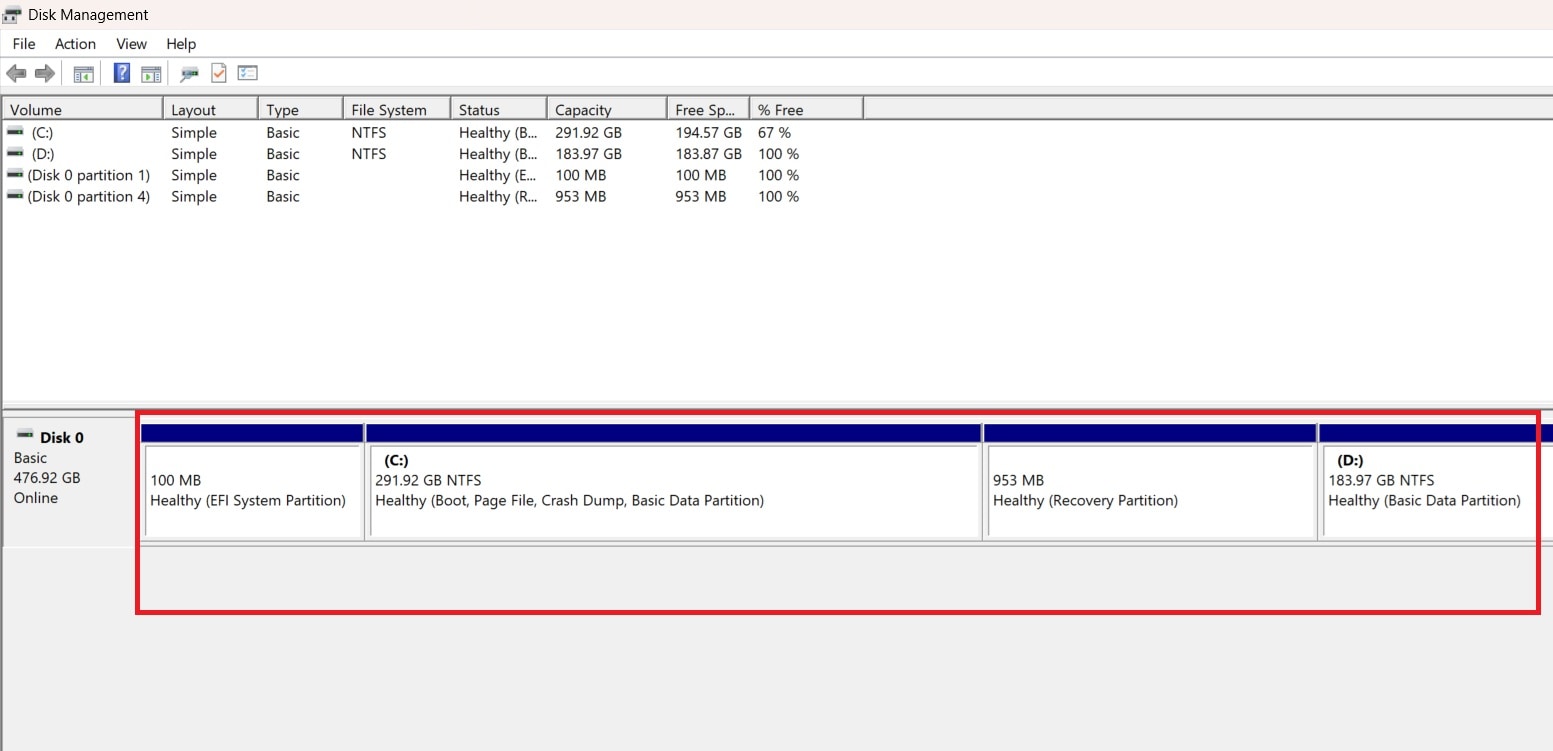
Task: Click the blue checklist toolbar icon
Action: pos(246,72)
